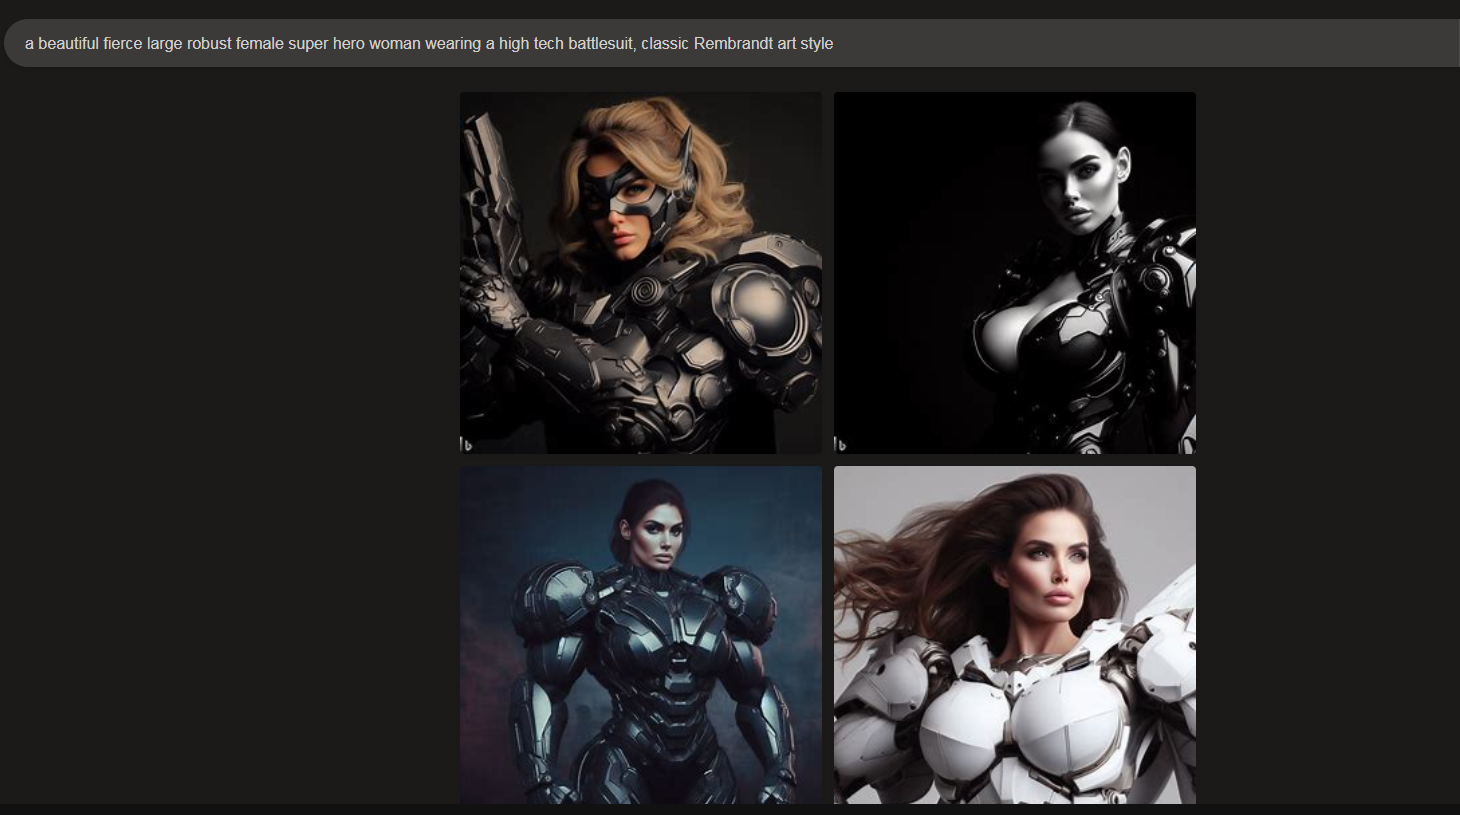
Task: Select the dark blue battlesuit image
Action: coord(640,634)
